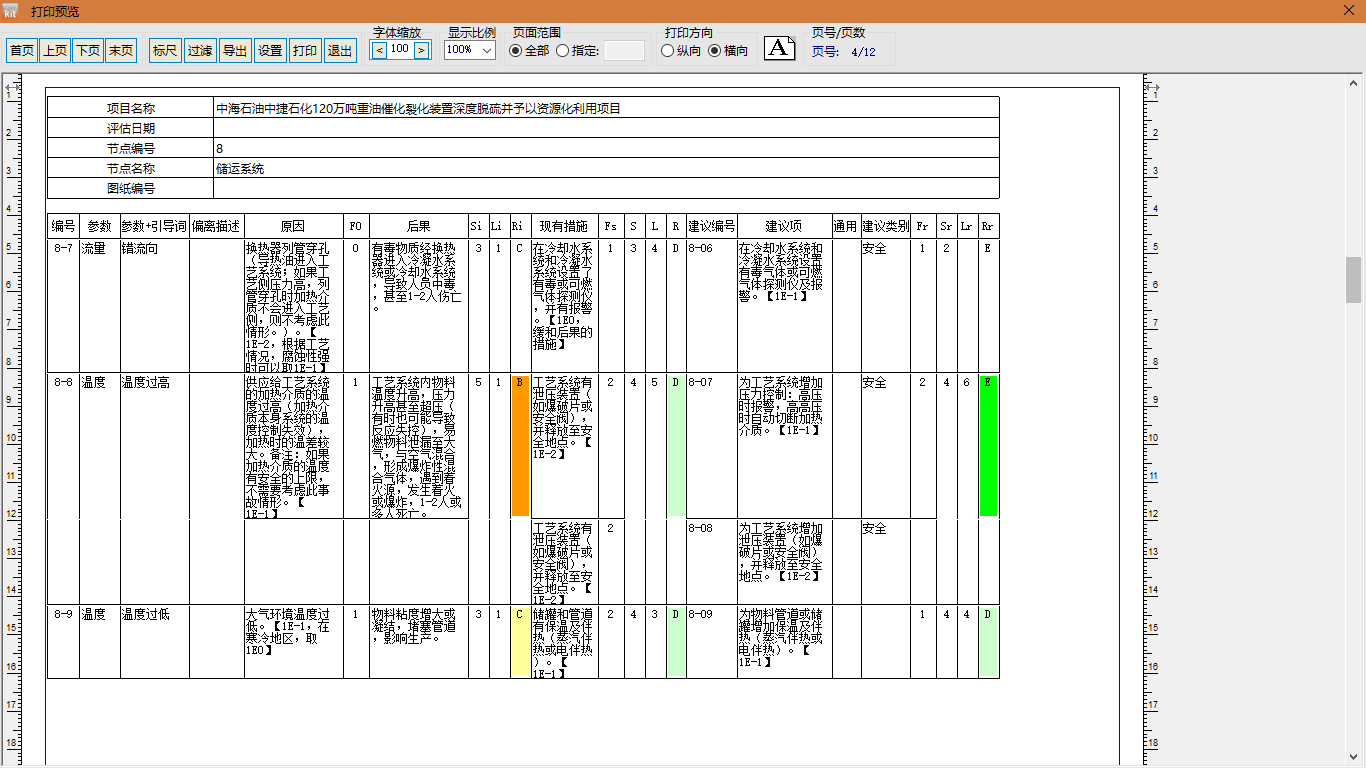Click the 偏离描述 column header

click(x=217, y=227)
